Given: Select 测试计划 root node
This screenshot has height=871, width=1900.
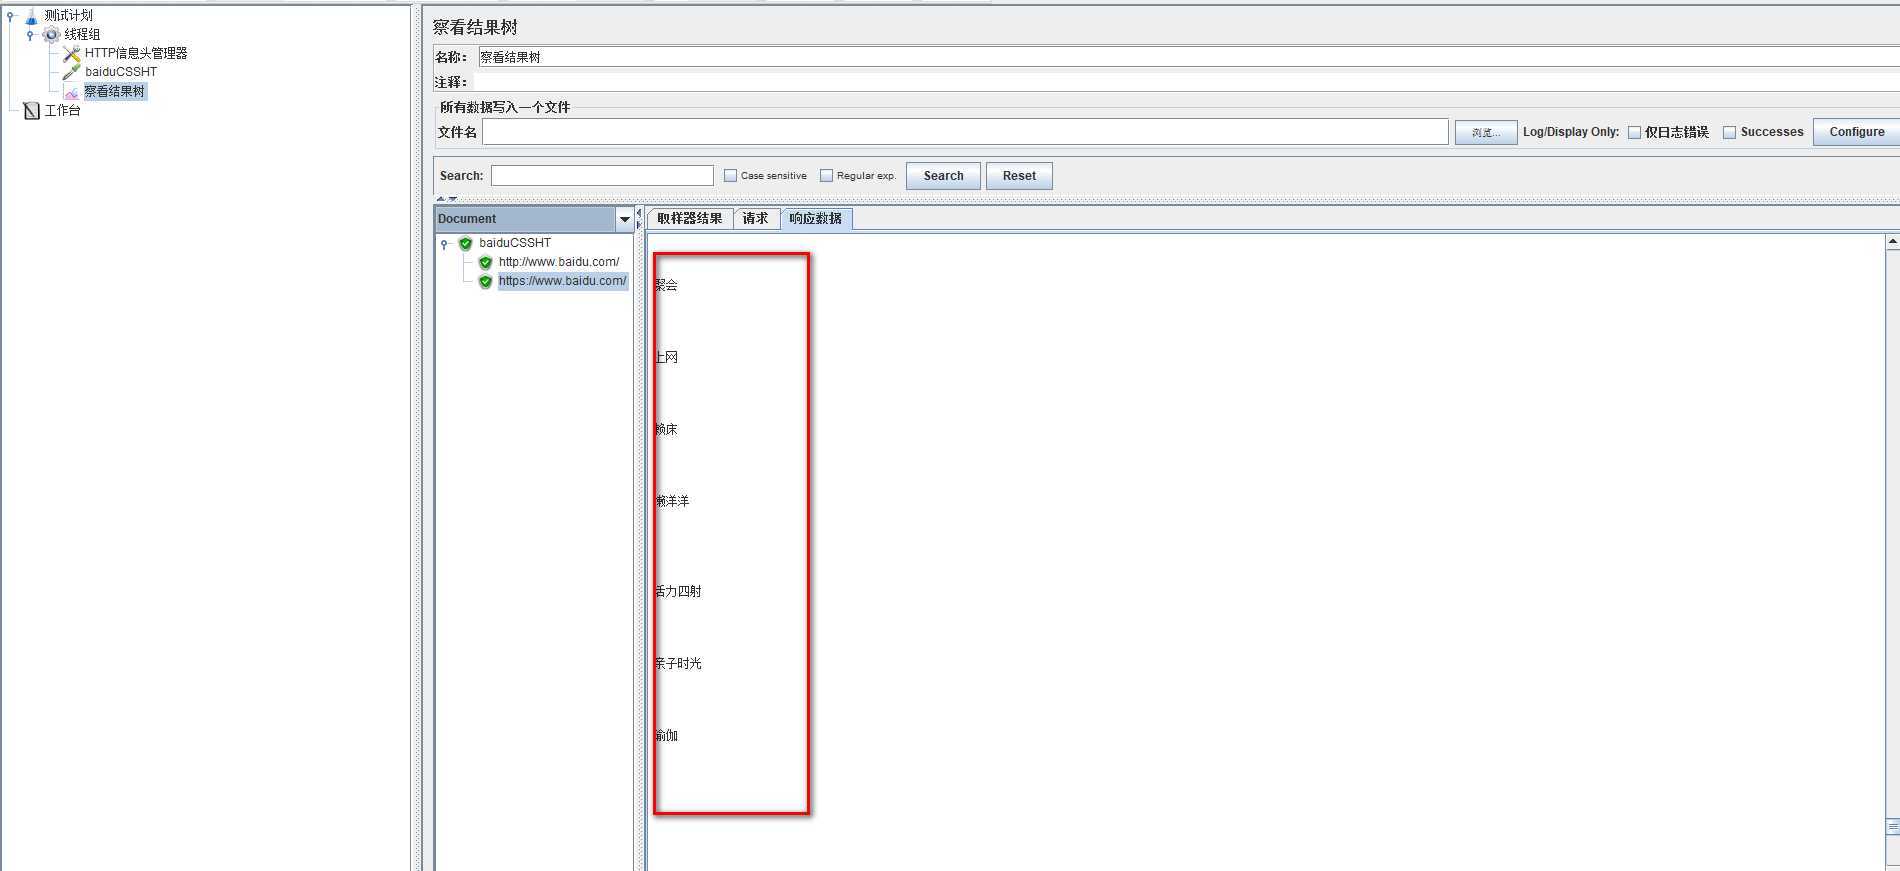Looking at the screenshot, I should (x=68, y=16).
